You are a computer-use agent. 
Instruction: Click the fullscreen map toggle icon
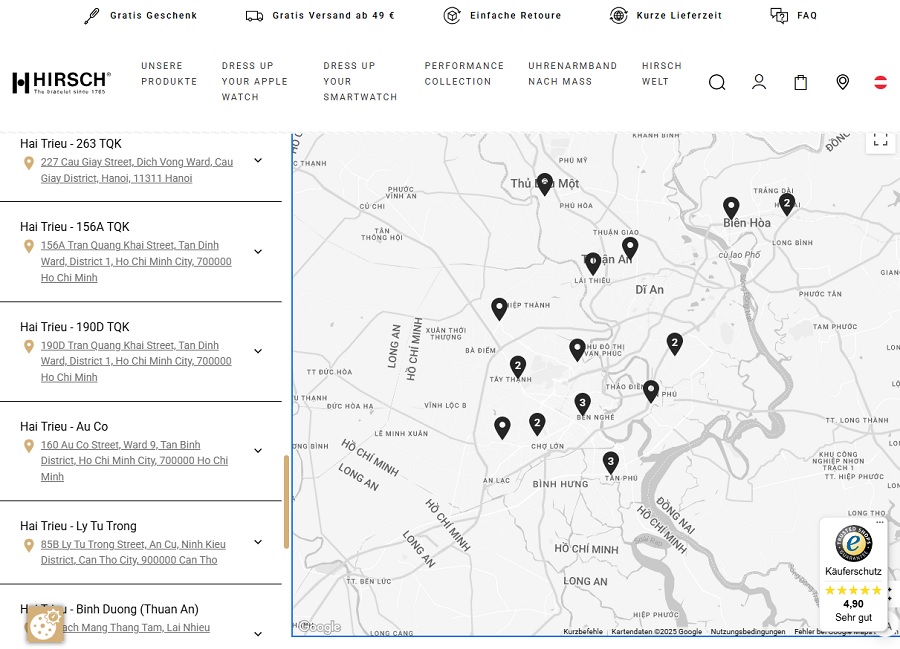[880, 139]
